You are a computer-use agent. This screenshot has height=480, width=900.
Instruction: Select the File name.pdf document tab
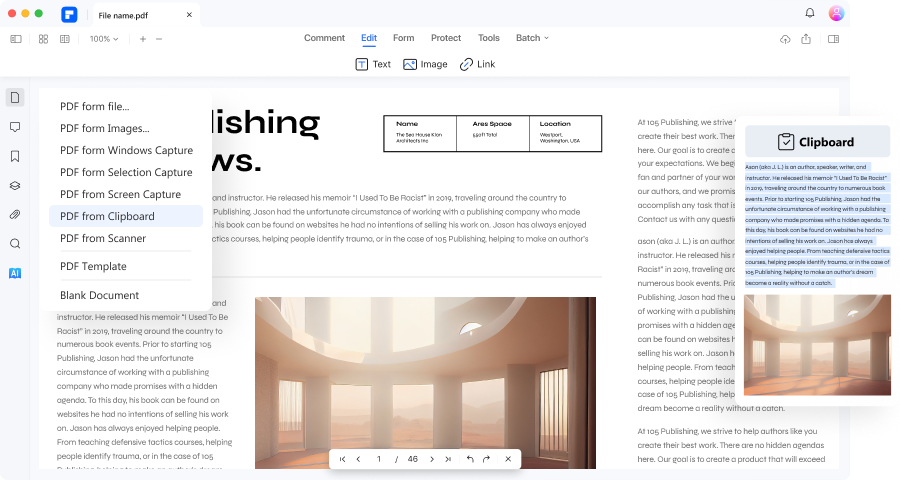(x=146, y=15)
